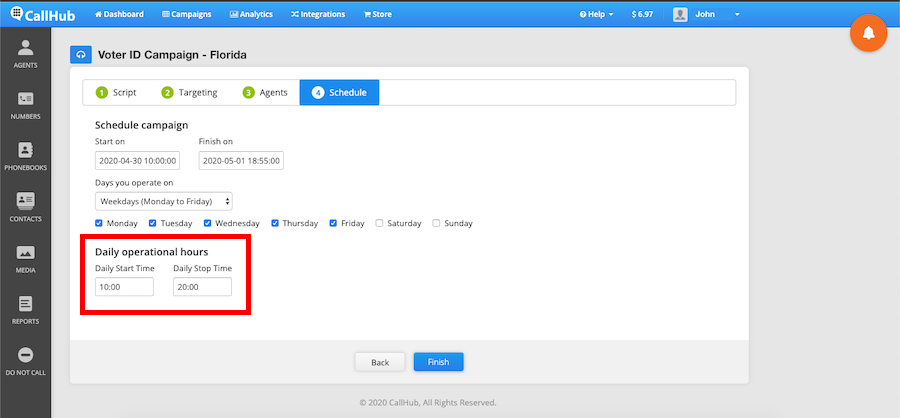Click the orange notification bell
Viewport: 900px width, 418px height.
coord(868,33)
